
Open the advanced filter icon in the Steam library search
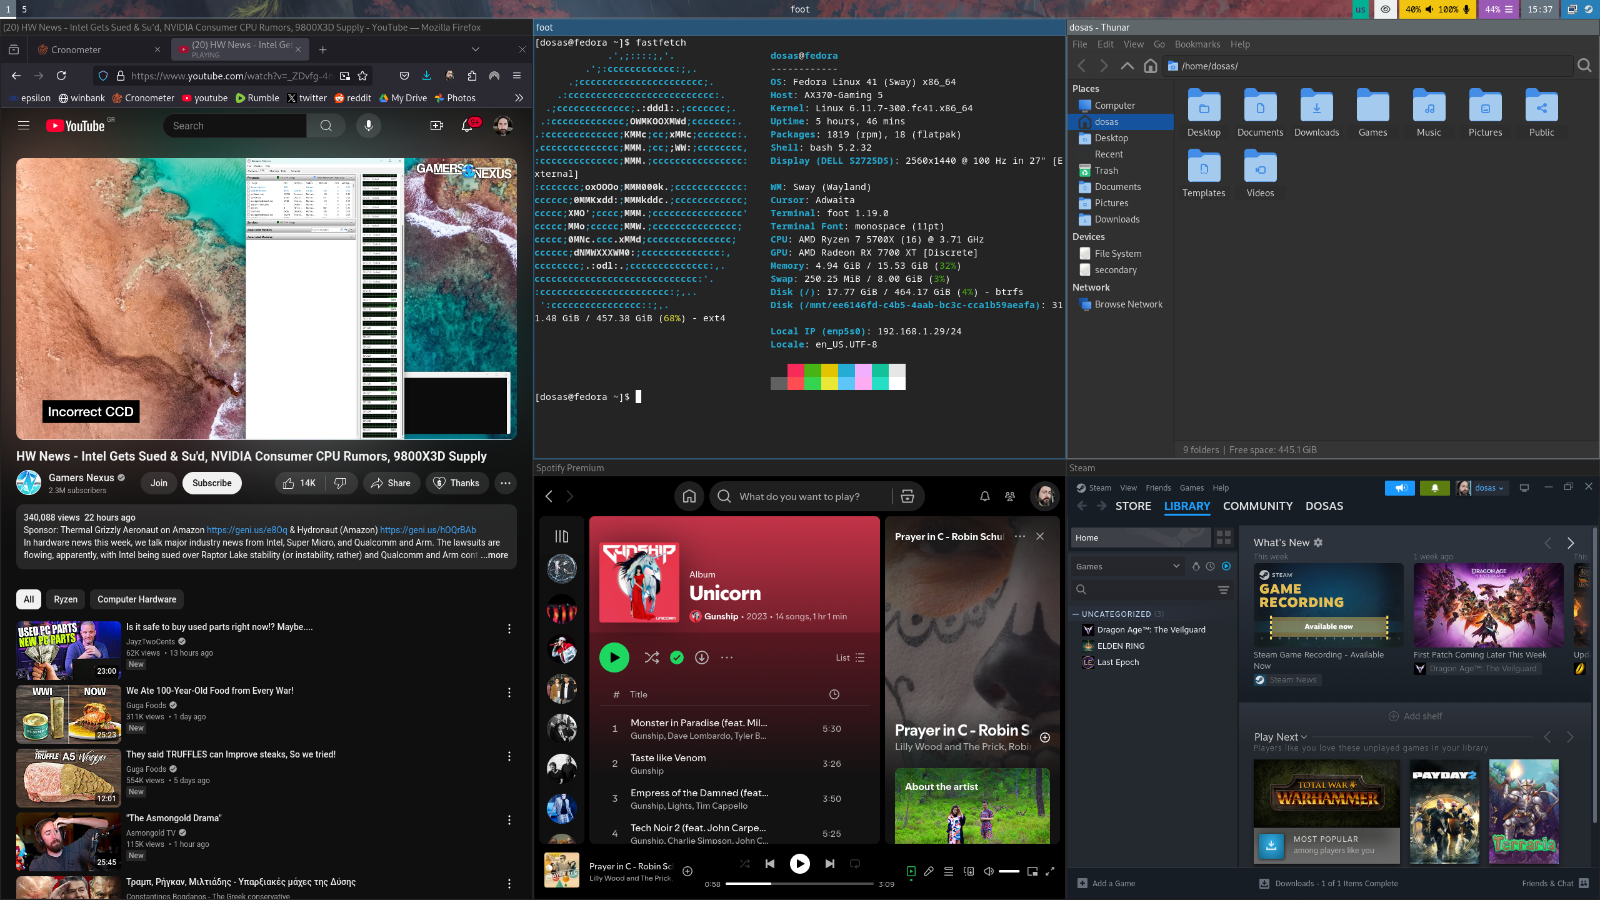click(1223, 590)
